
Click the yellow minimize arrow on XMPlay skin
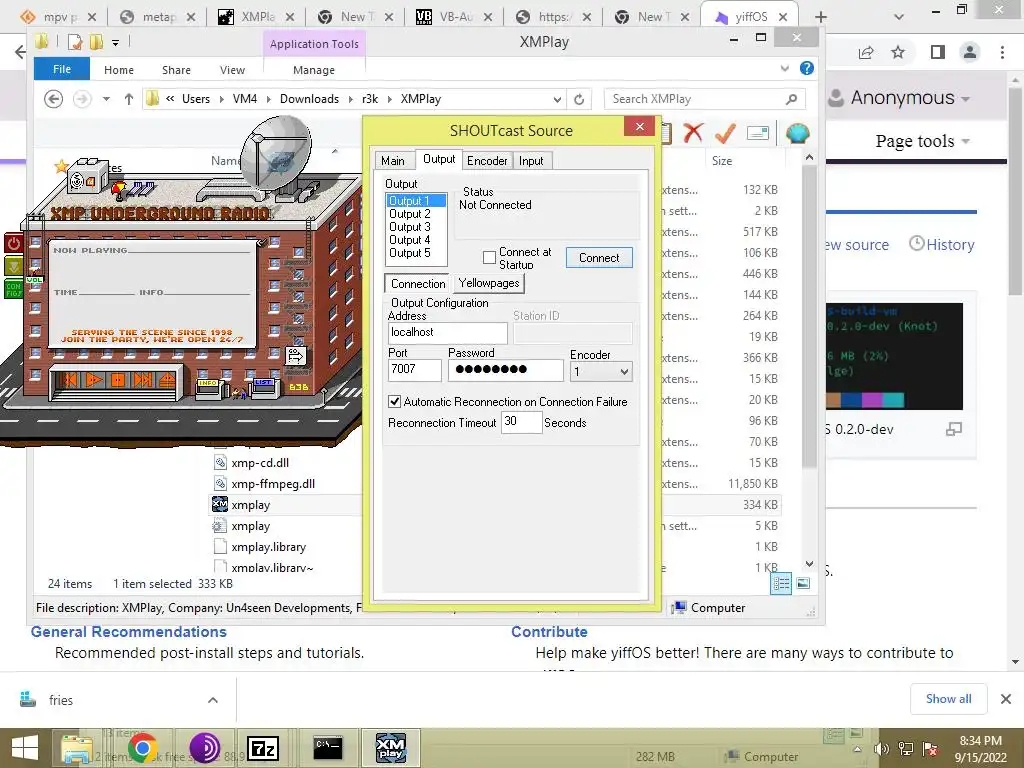coord(14,266)
